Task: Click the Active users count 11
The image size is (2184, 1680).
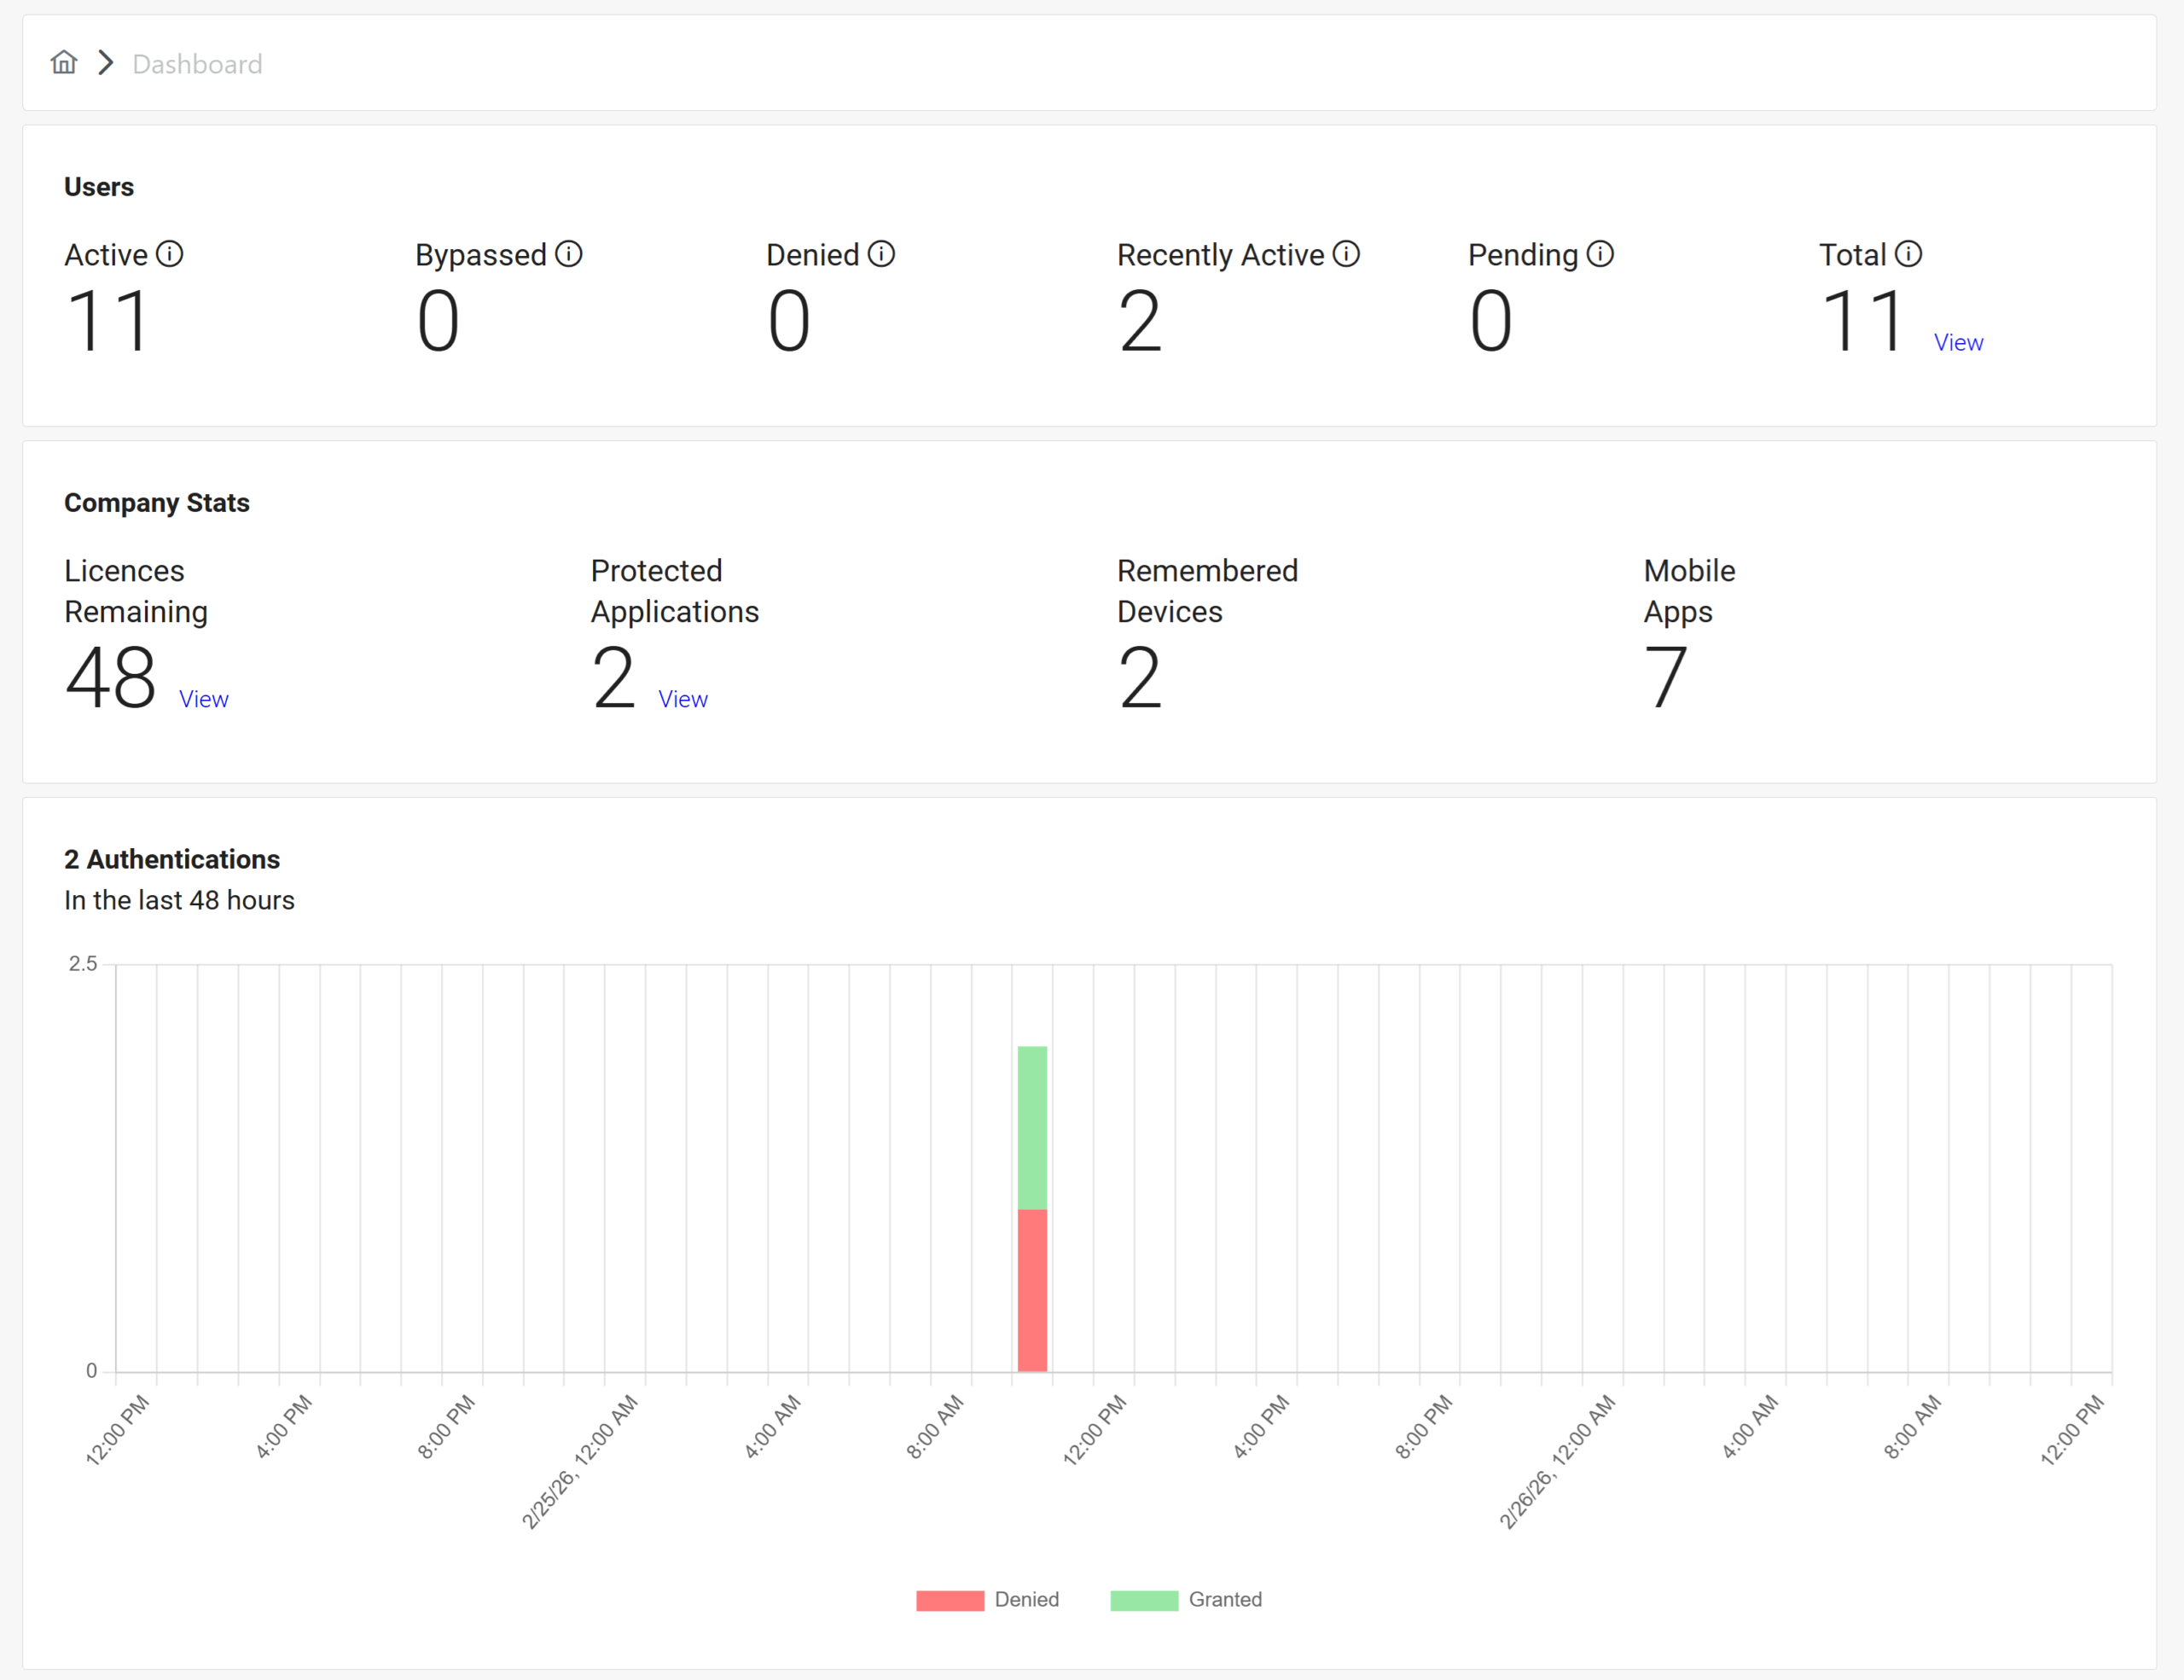Action: [108, 321]
